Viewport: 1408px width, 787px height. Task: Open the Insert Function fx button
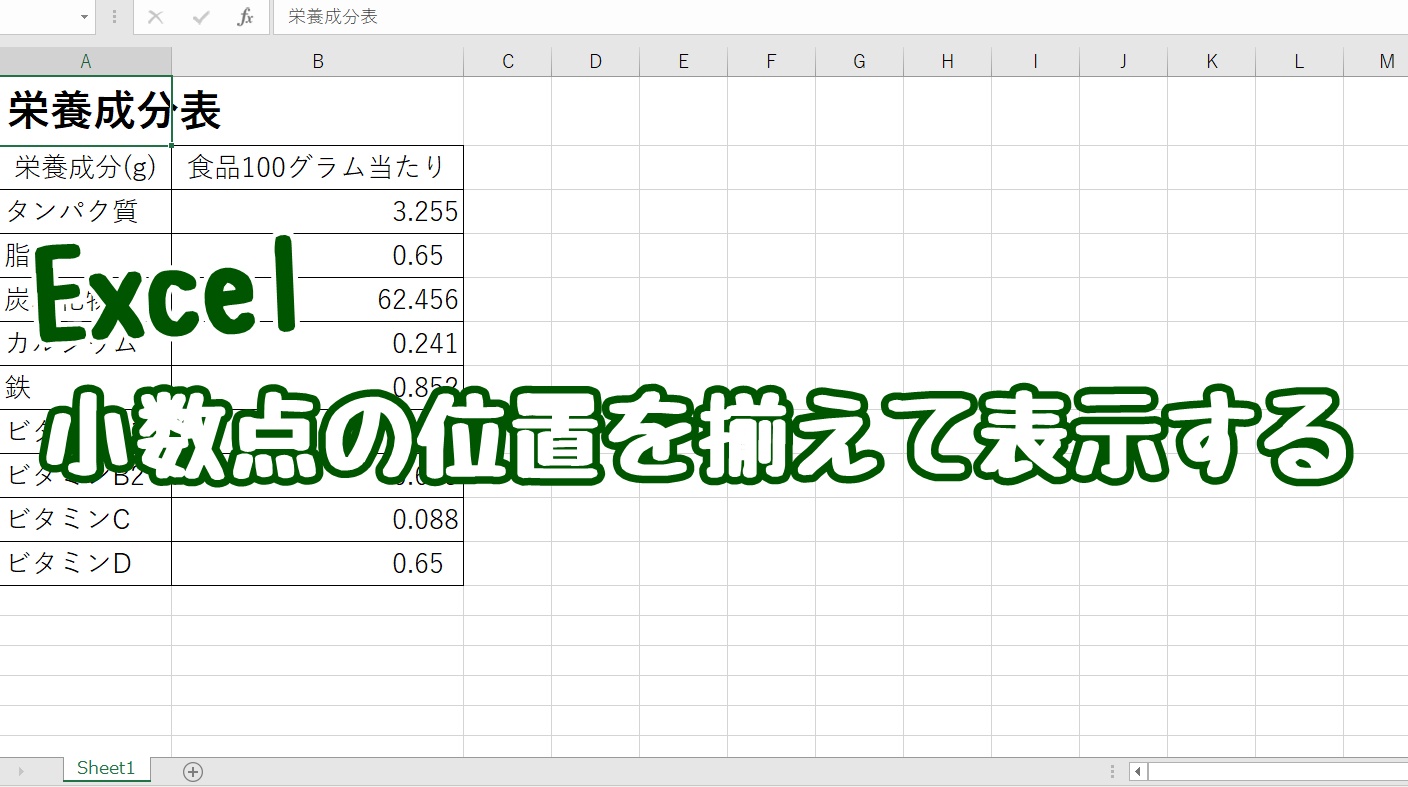(245, 17)
